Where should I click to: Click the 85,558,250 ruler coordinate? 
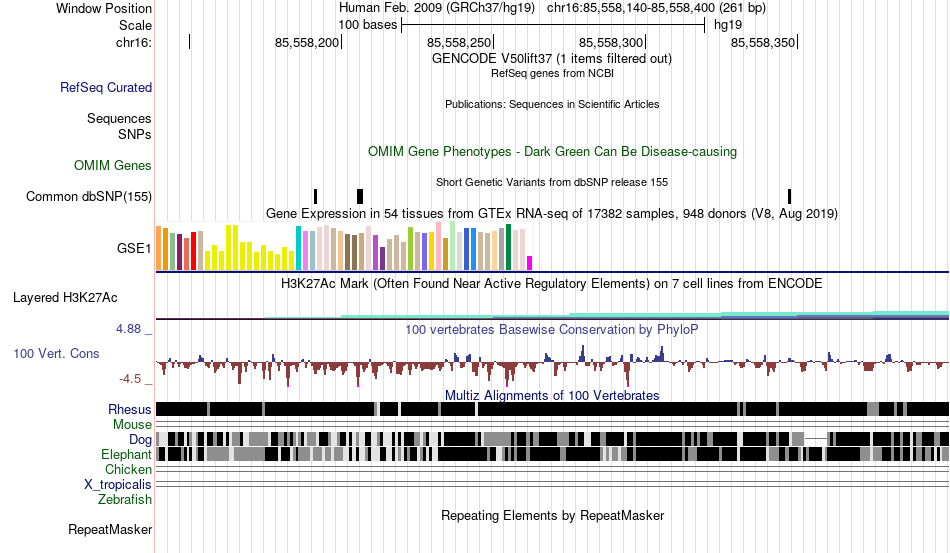(459, 42)
